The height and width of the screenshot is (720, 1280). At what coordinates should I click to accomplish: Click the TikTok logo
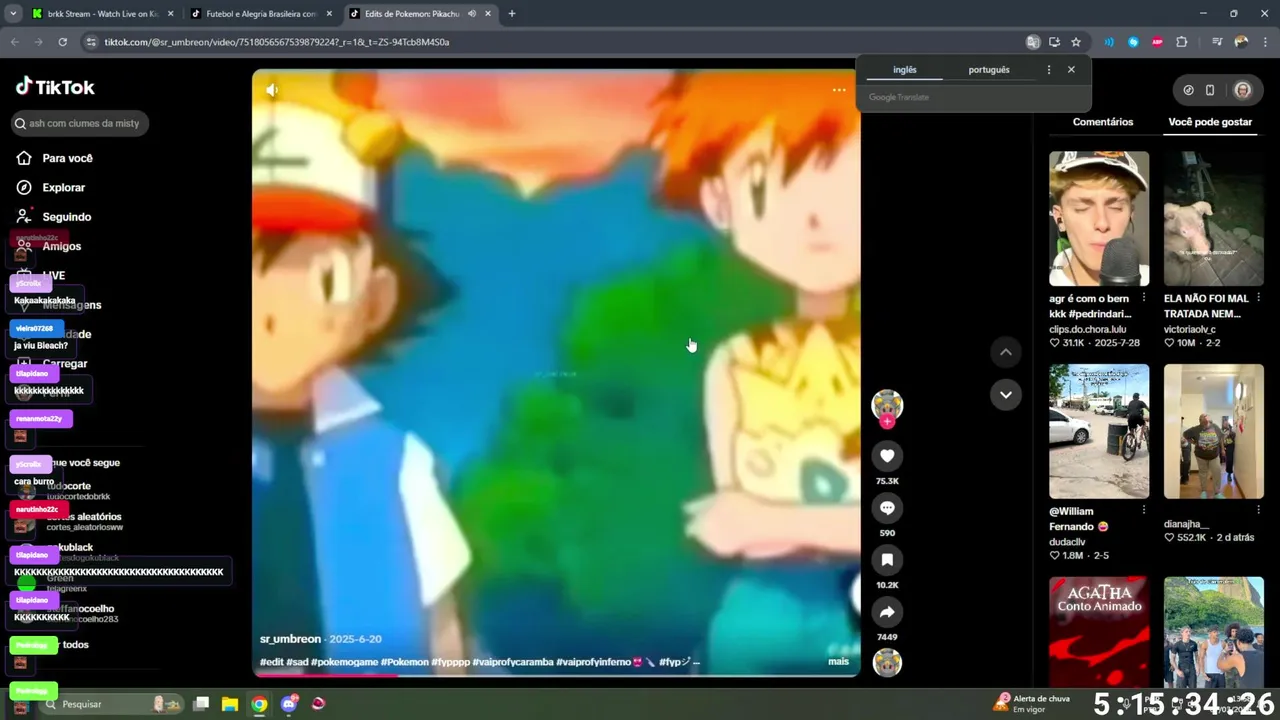click(x=55, y=87)
